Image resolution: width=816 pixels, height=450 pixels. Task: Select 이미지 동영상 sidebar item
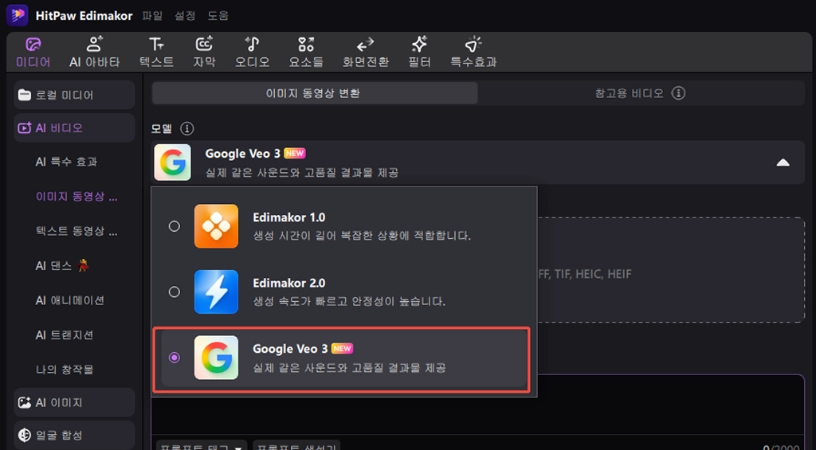coord(76,197)
